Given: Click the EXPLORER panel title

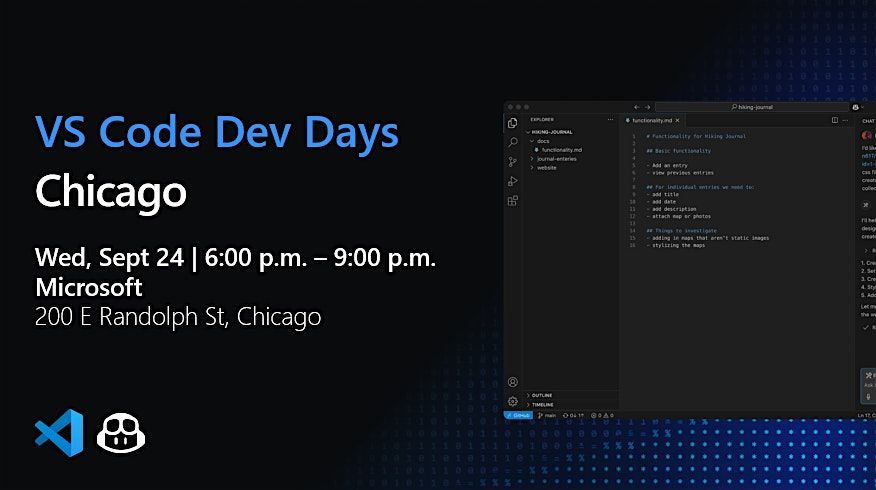Looking at the screenshot, I should click(x=542, y=120).
